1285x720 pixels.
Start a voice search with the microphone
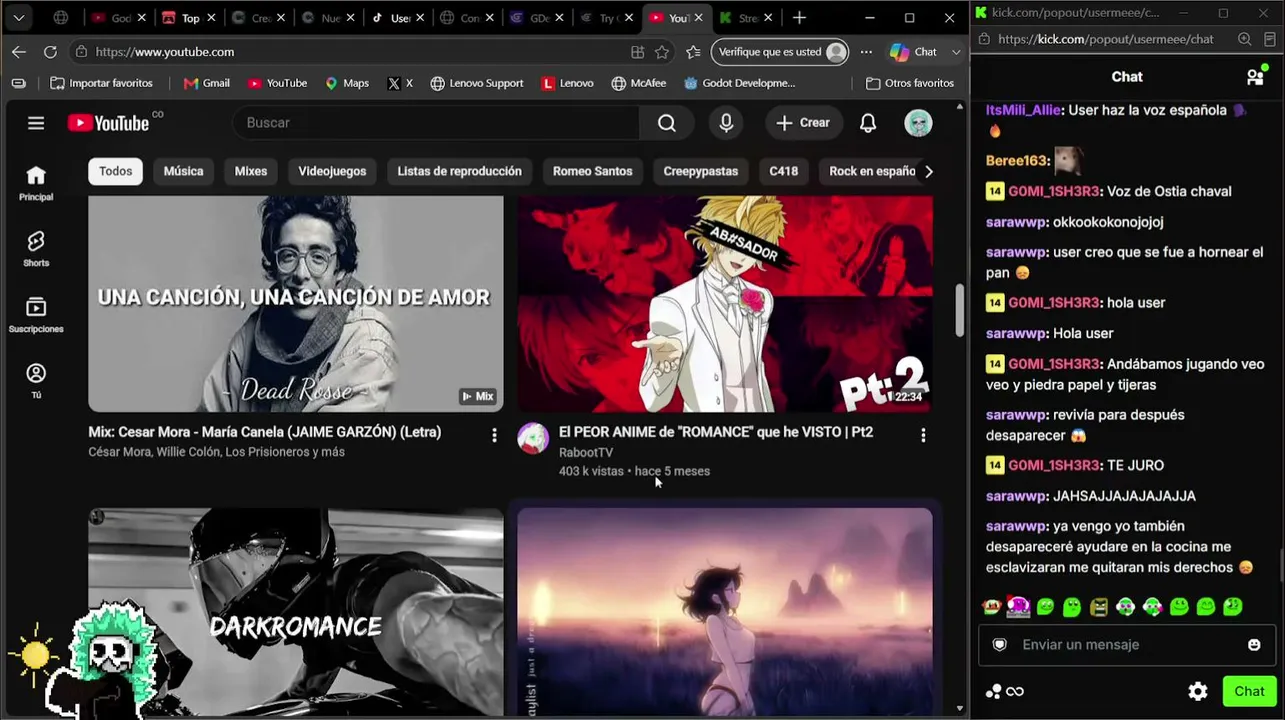[726, 123]
